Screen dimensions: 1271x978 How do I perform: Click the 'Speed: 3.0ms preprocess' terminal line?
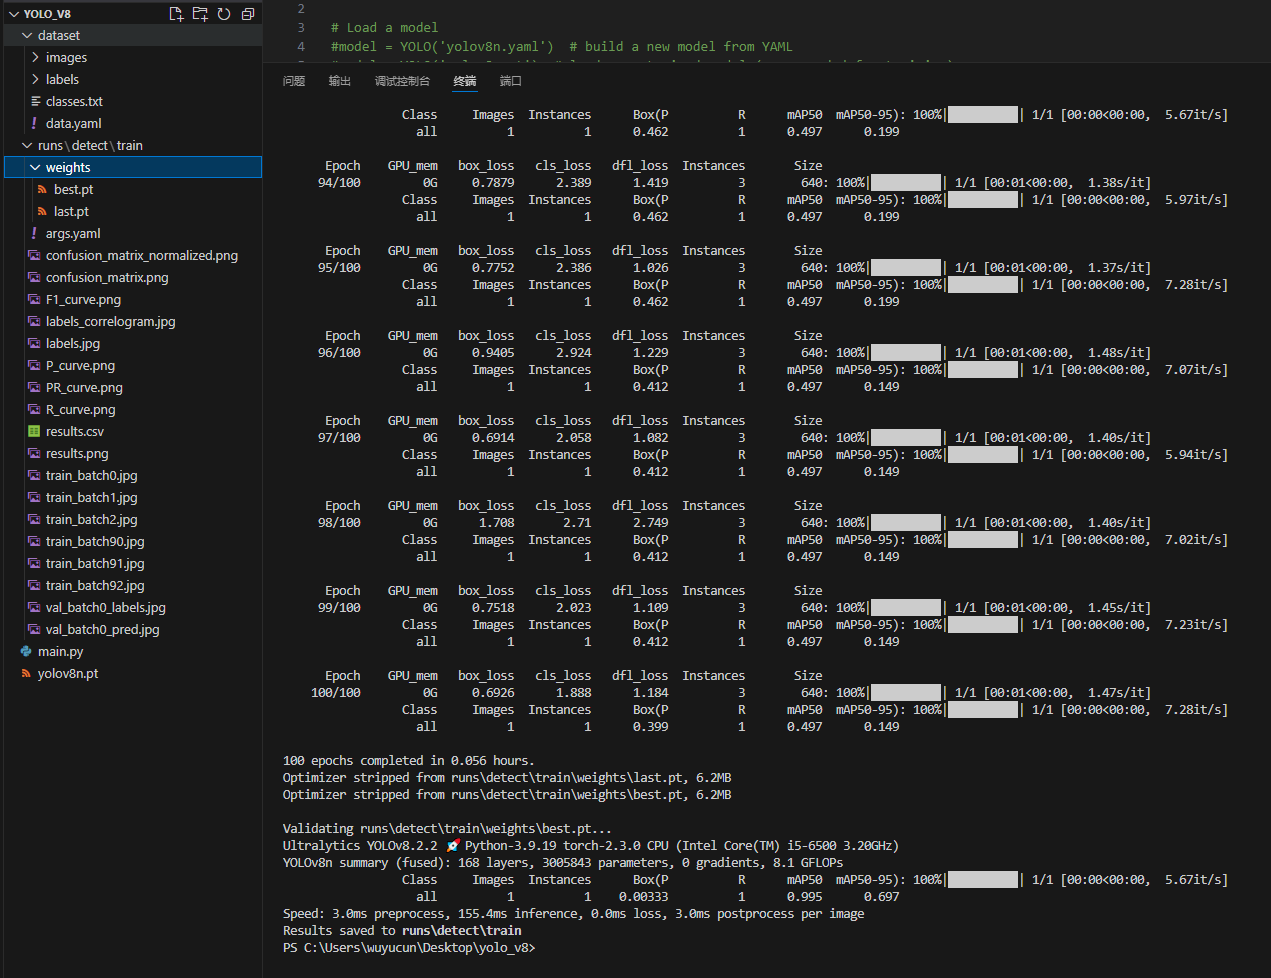point(573,913)
